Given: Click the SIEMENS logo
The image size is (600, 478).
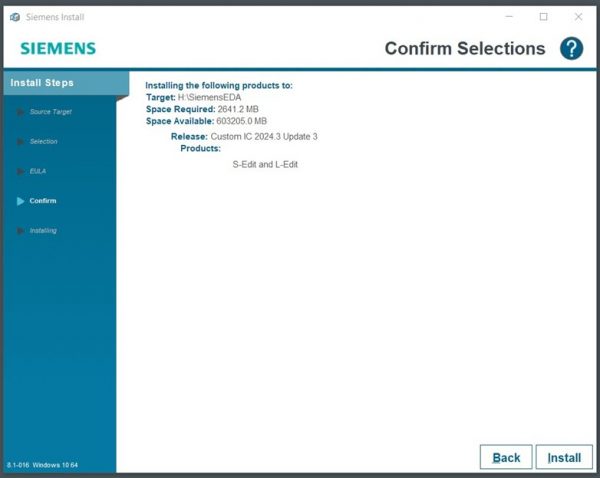Looking at the screenshot, I should (x=58, y=49).
